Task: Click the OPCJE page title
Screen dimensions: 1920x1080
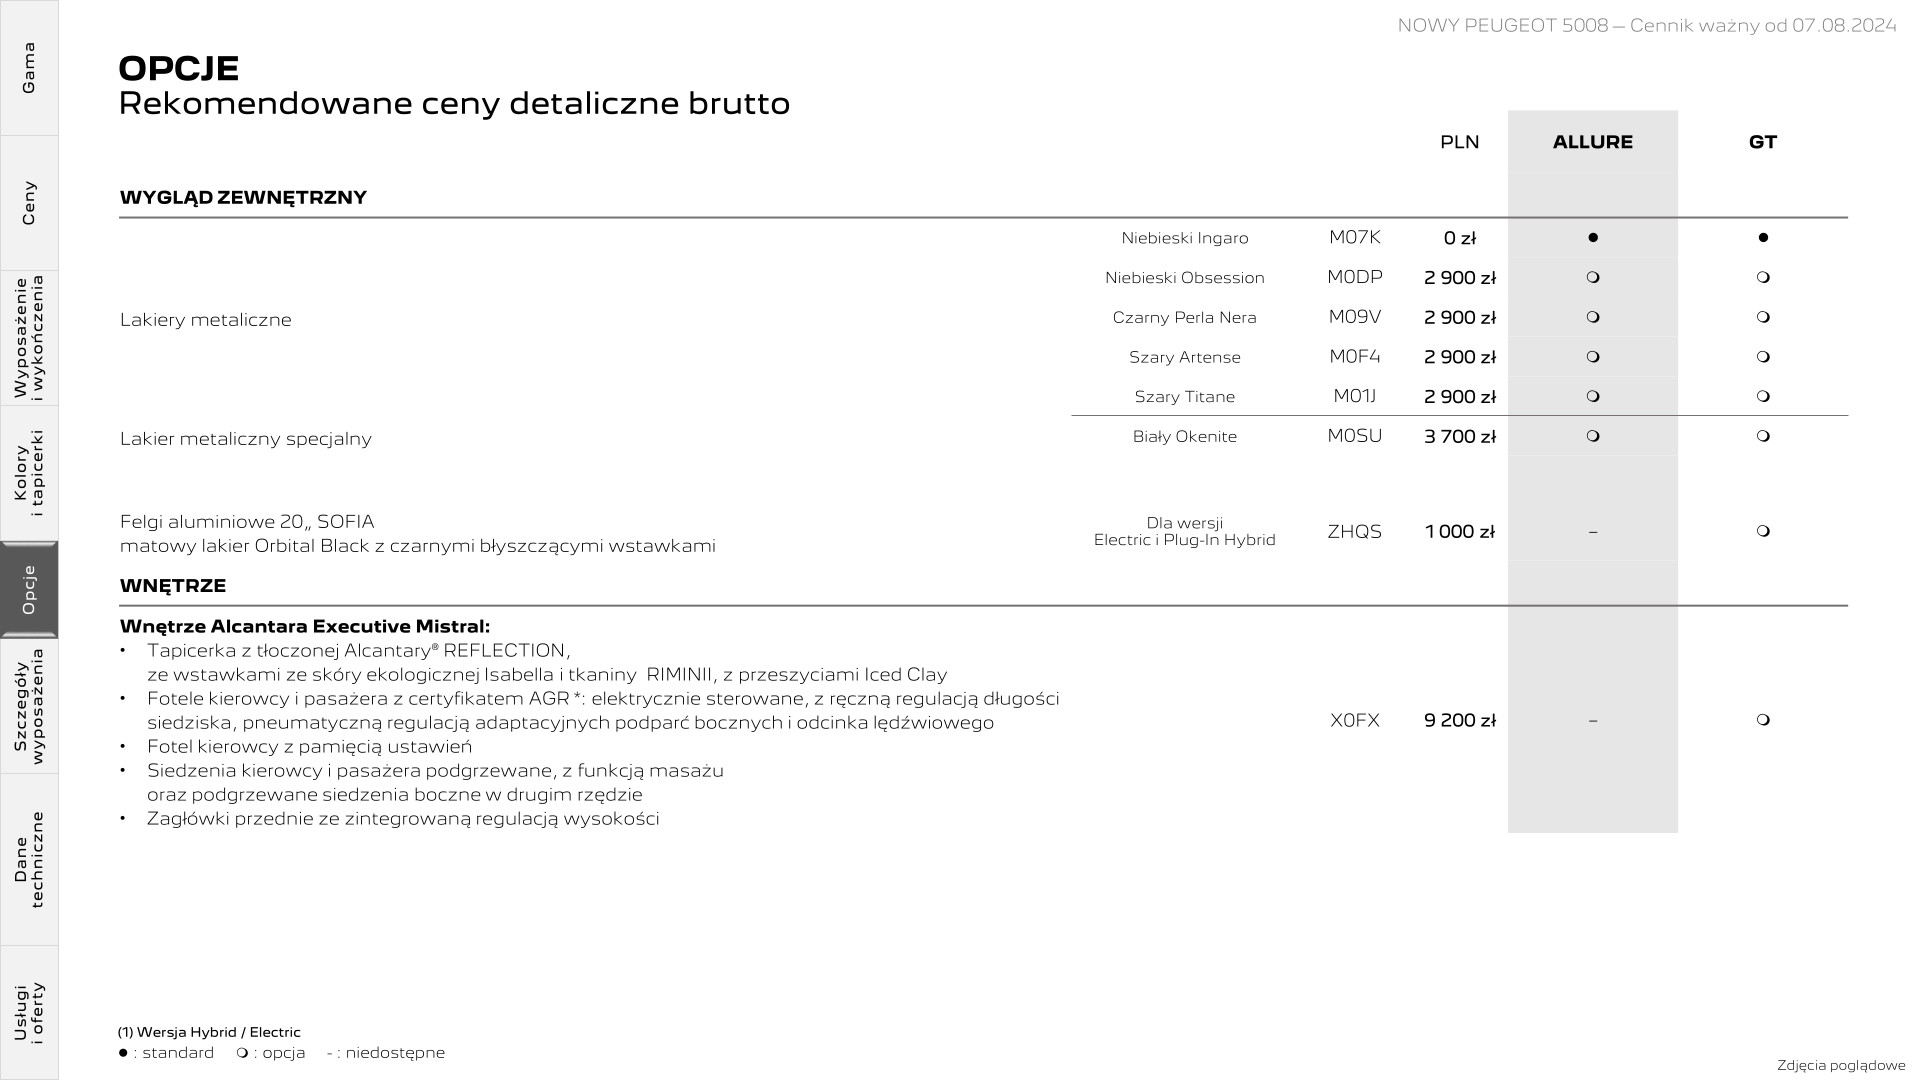Action: point(179,68)
